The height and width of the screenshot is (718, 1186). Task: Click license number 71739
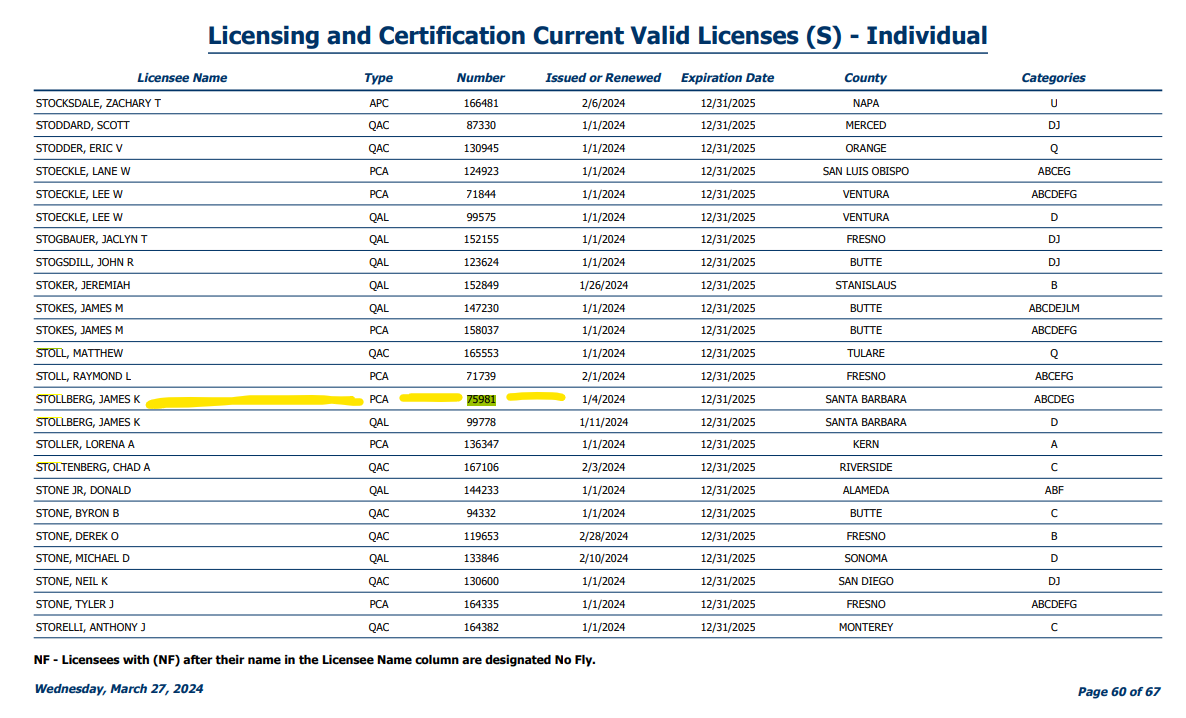pyautogui.click(x=481, y=376)
